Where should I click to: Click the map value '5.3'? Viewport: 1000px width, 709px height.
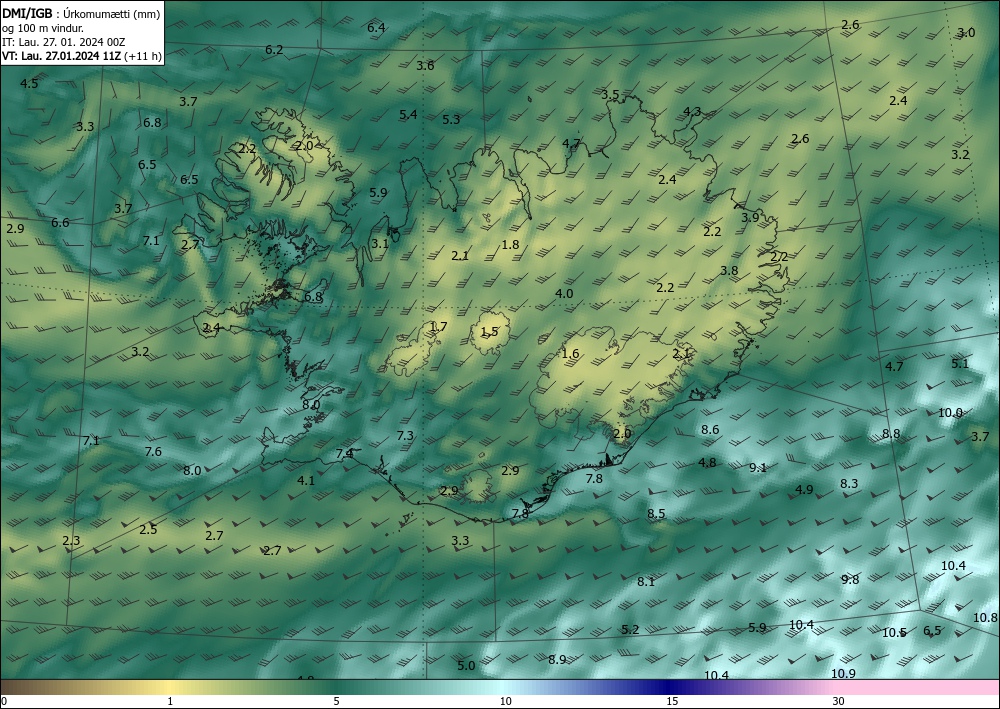pyautogui.click(x=451, y=119)
